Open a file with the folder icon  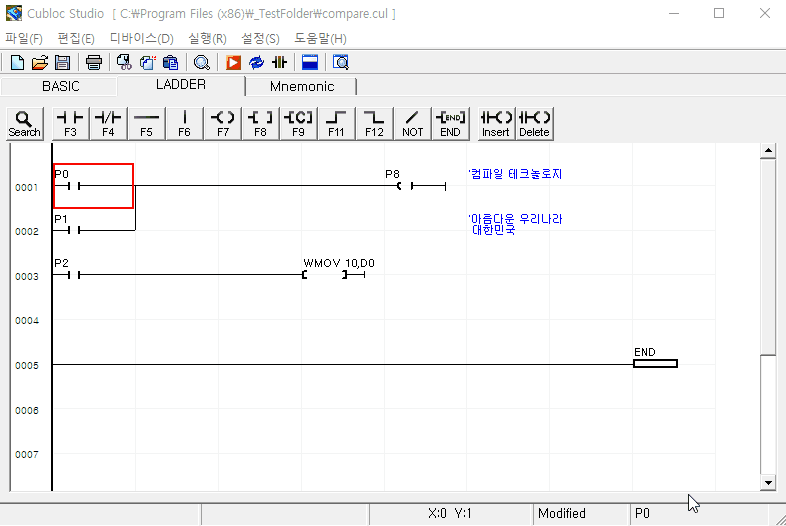40,62
